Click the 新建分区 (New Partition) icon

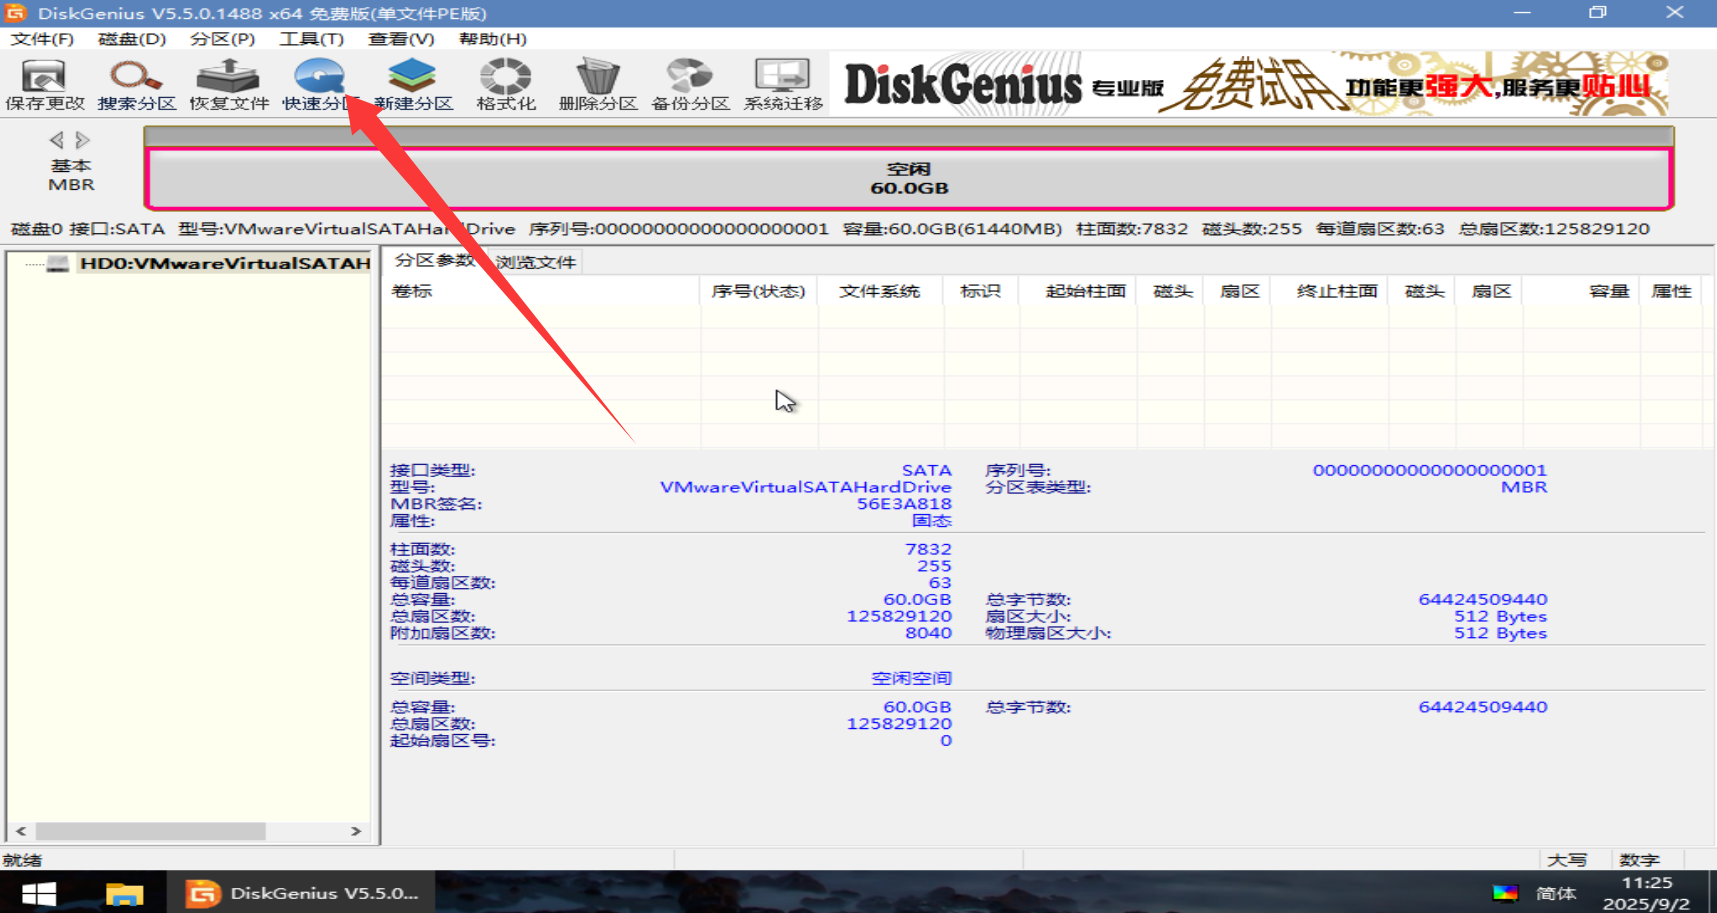coord(413,84)
